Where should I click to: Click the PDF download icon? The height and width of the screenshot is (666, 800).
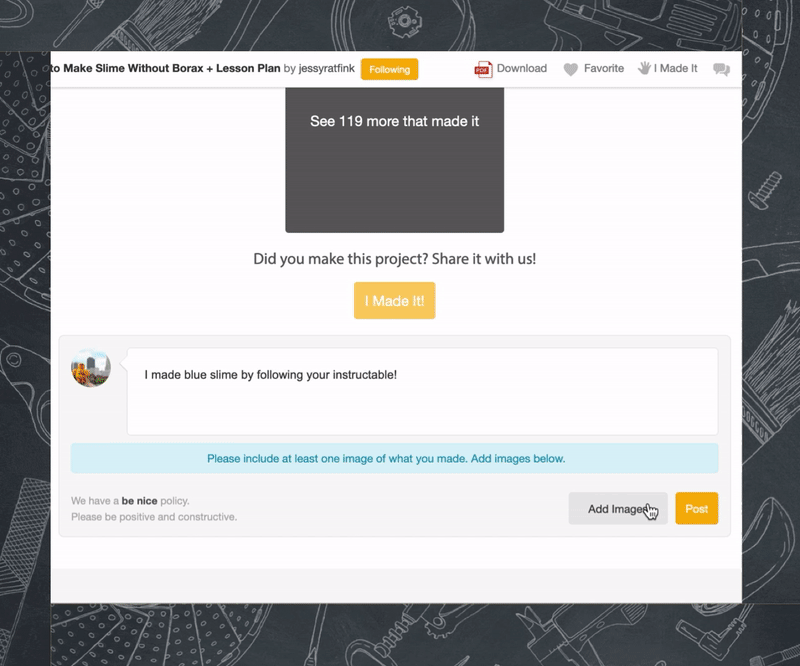tap(483, 69)
